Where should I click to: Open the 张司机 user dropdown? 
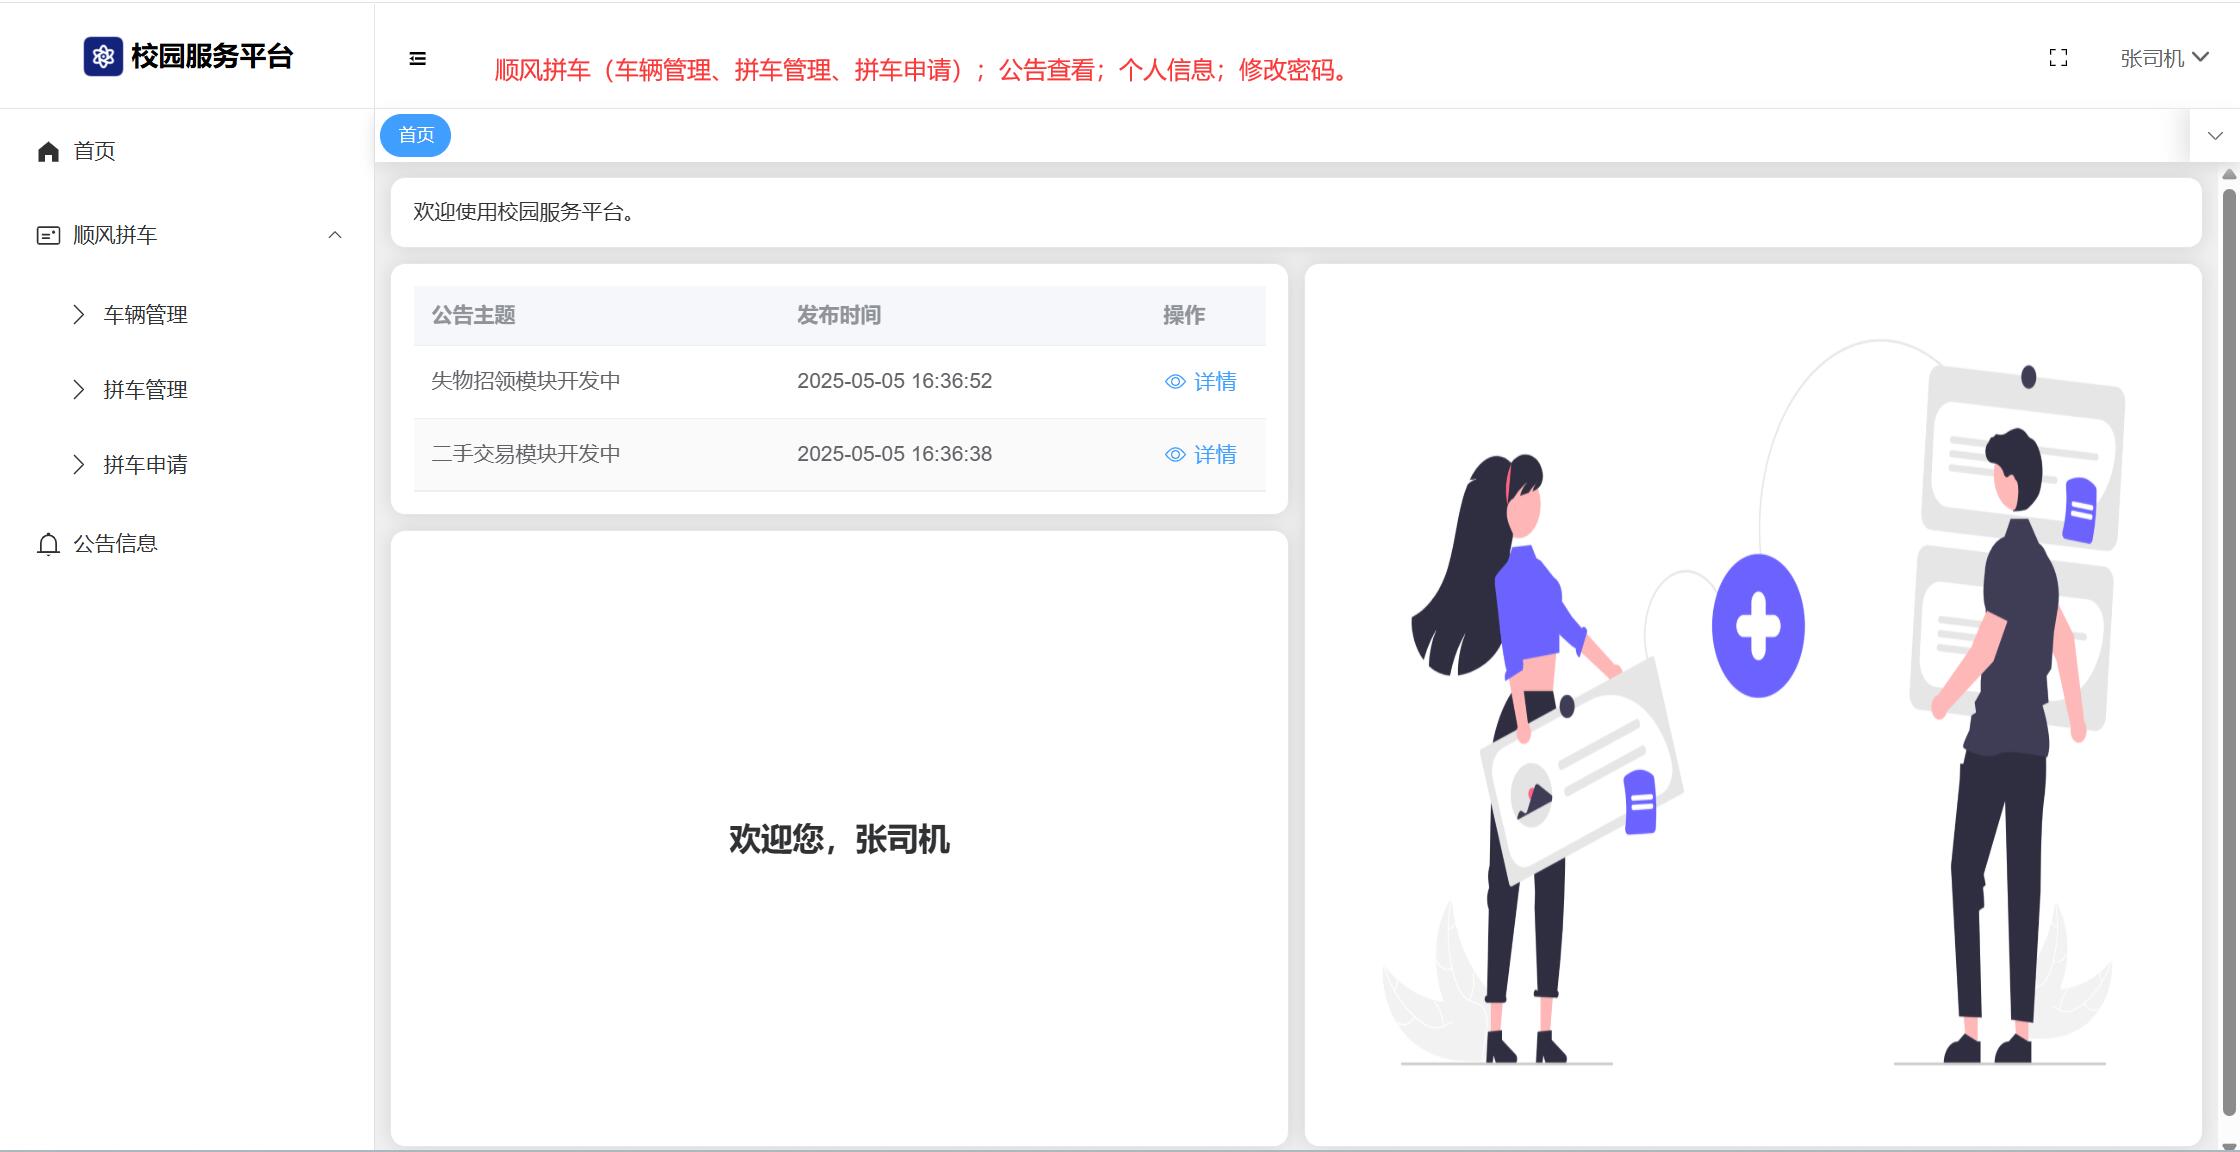[2164, 58]
